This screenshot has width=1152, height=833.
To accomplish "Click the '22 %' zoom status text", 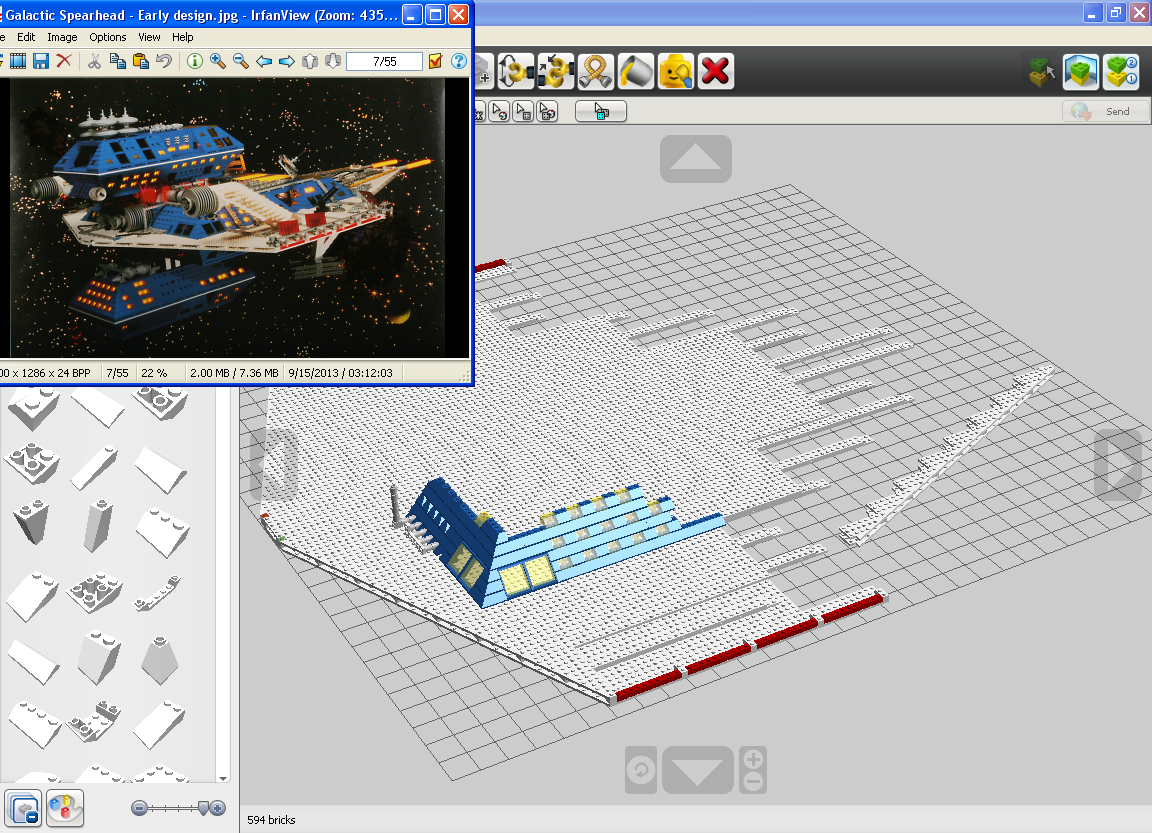I will tap(154, 373).
